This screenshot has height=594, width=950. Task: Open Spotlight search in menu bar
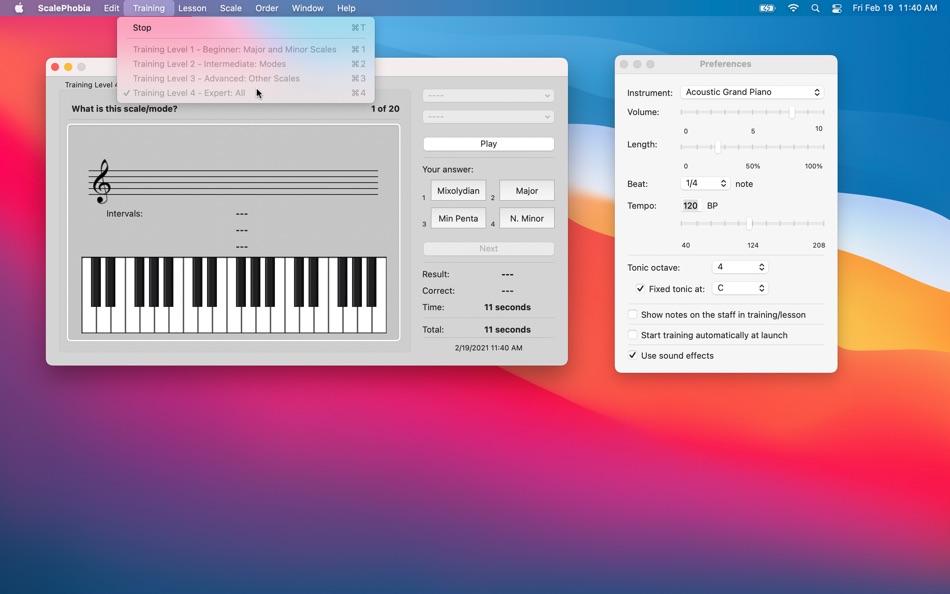[815, 8]
